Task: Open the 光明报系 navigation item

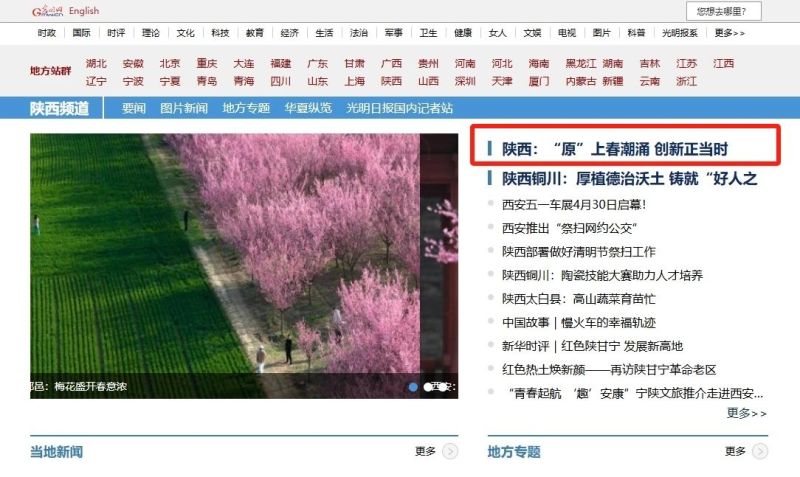Action: (680, 33)
